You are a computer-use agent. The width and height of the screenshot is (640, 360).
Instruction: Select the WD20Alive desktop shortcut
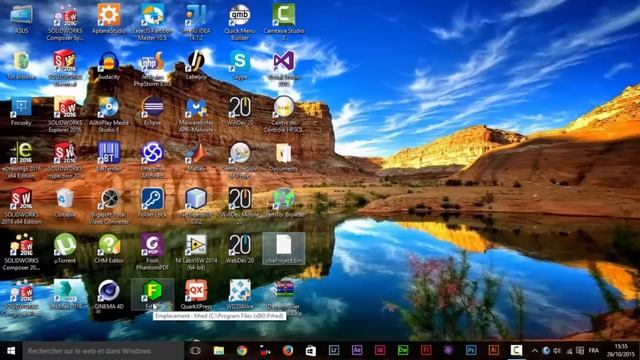240,294
